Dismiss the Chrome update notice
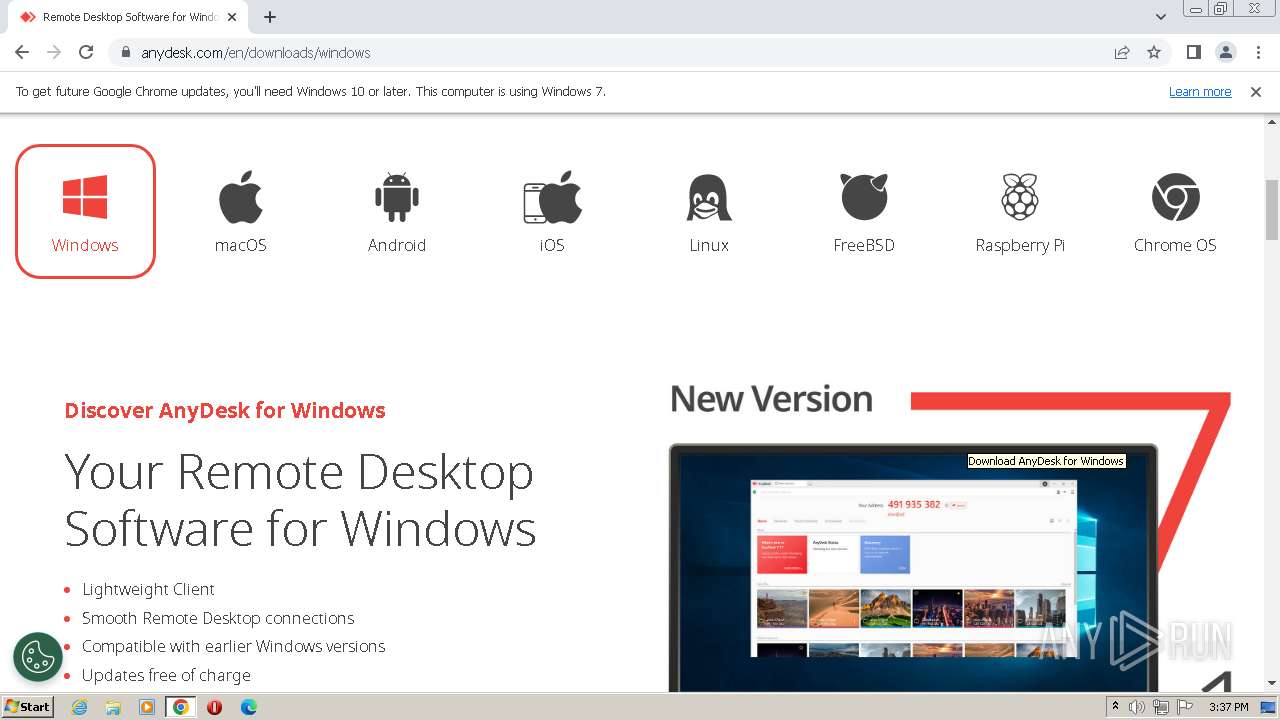Image resolution: width=1280 pixels, height=720 pixels. (x=1256, y=91)
